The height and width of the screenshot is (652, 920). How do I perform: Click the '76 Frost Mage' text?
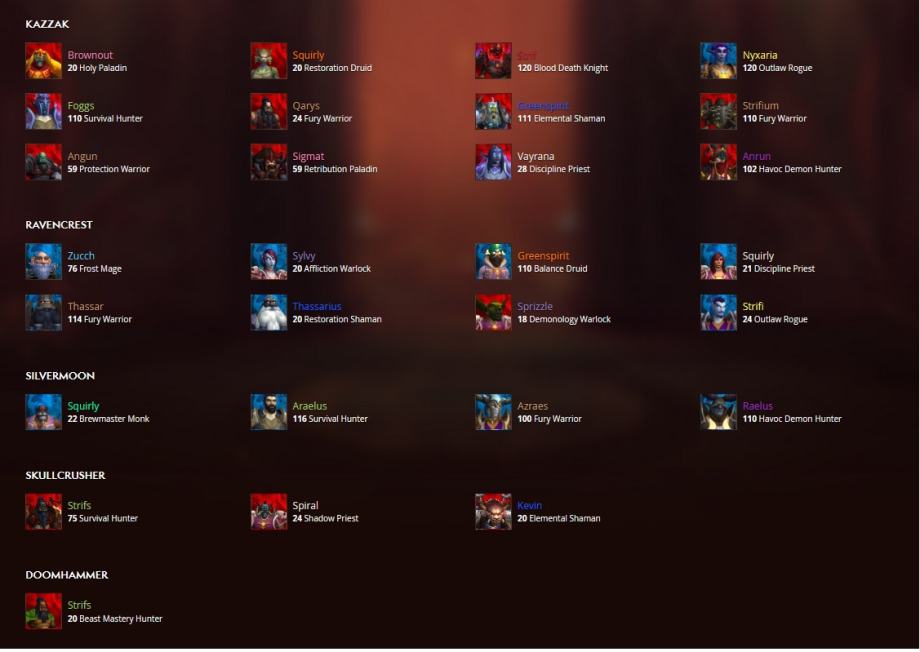[x=94, y=269]
